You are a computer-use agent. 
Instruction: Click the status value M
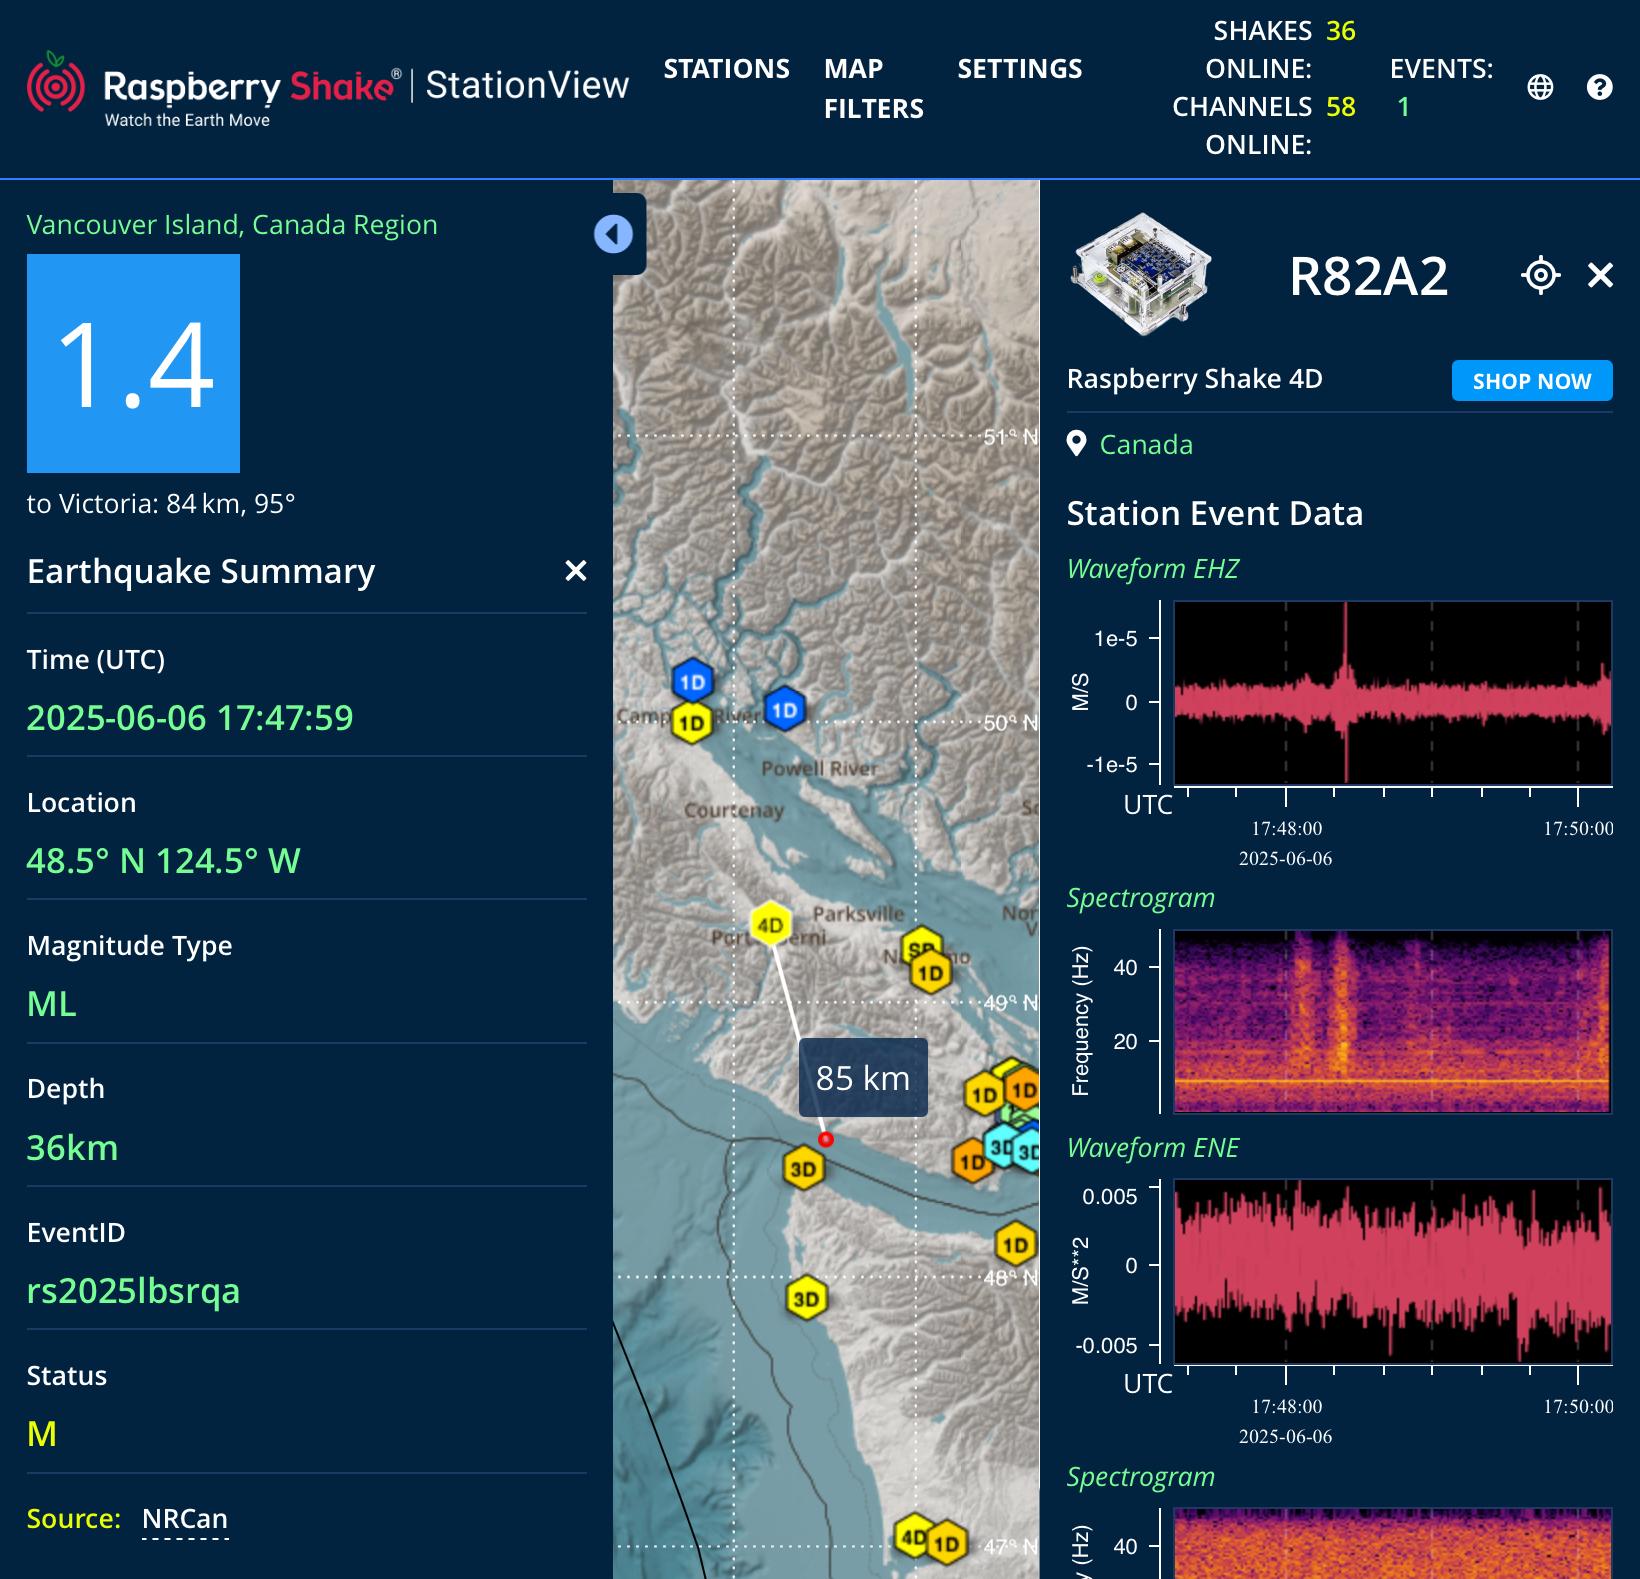click(42, 1434)
